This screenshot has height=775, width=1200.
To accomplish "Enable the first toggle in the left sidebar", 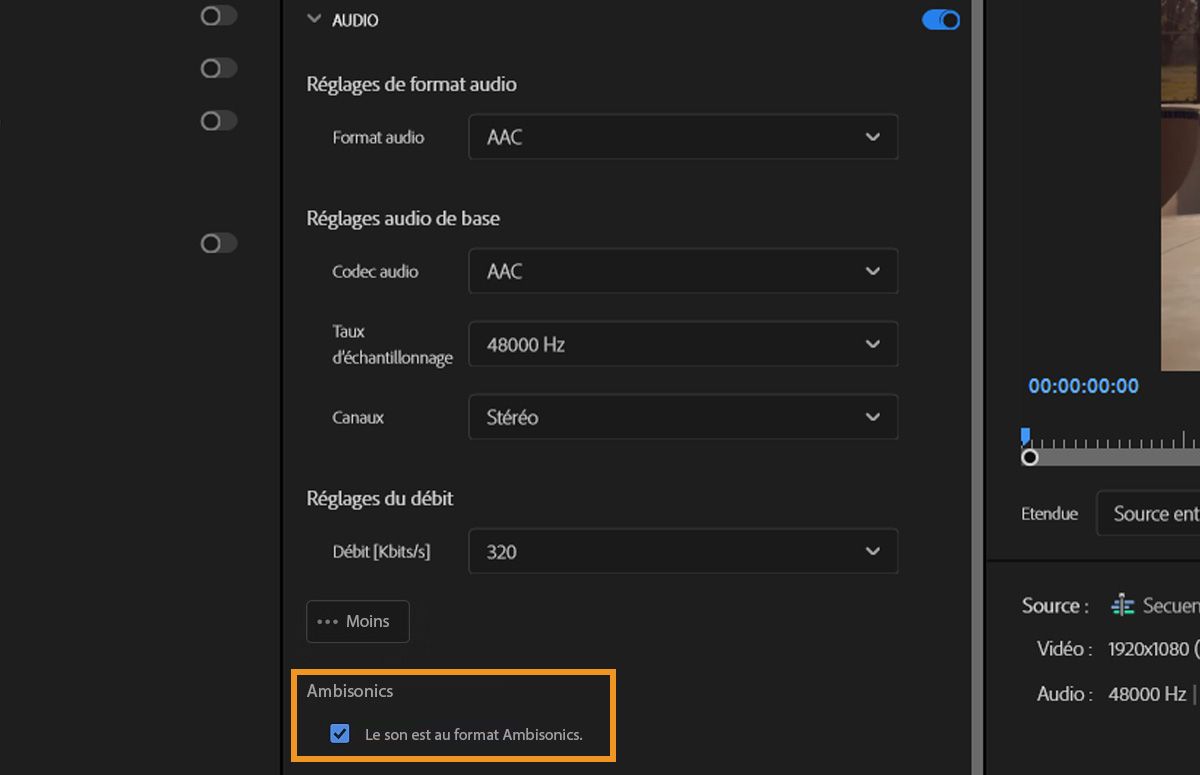I will pyautogui.click(x=218, y=15).
